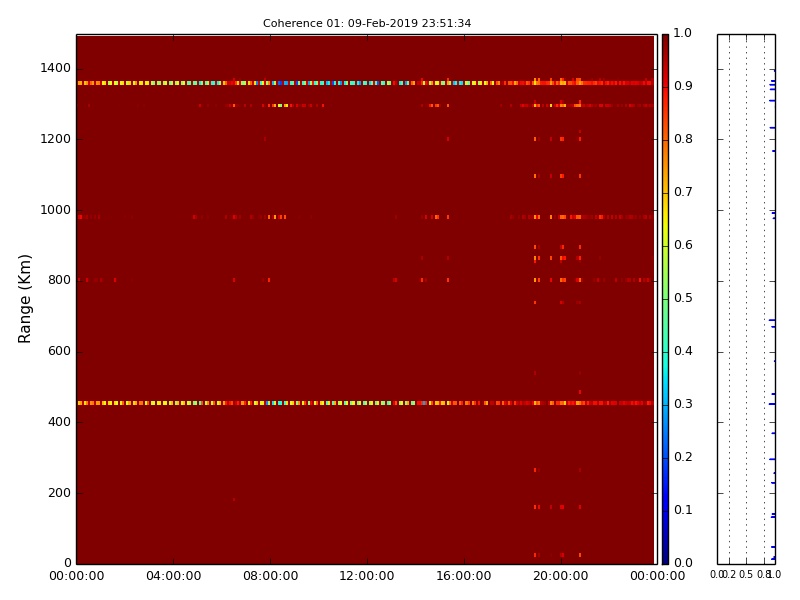Screen dimensions: 800x600
Task: Click the 1400 range tick label
Action: point(55,68)
